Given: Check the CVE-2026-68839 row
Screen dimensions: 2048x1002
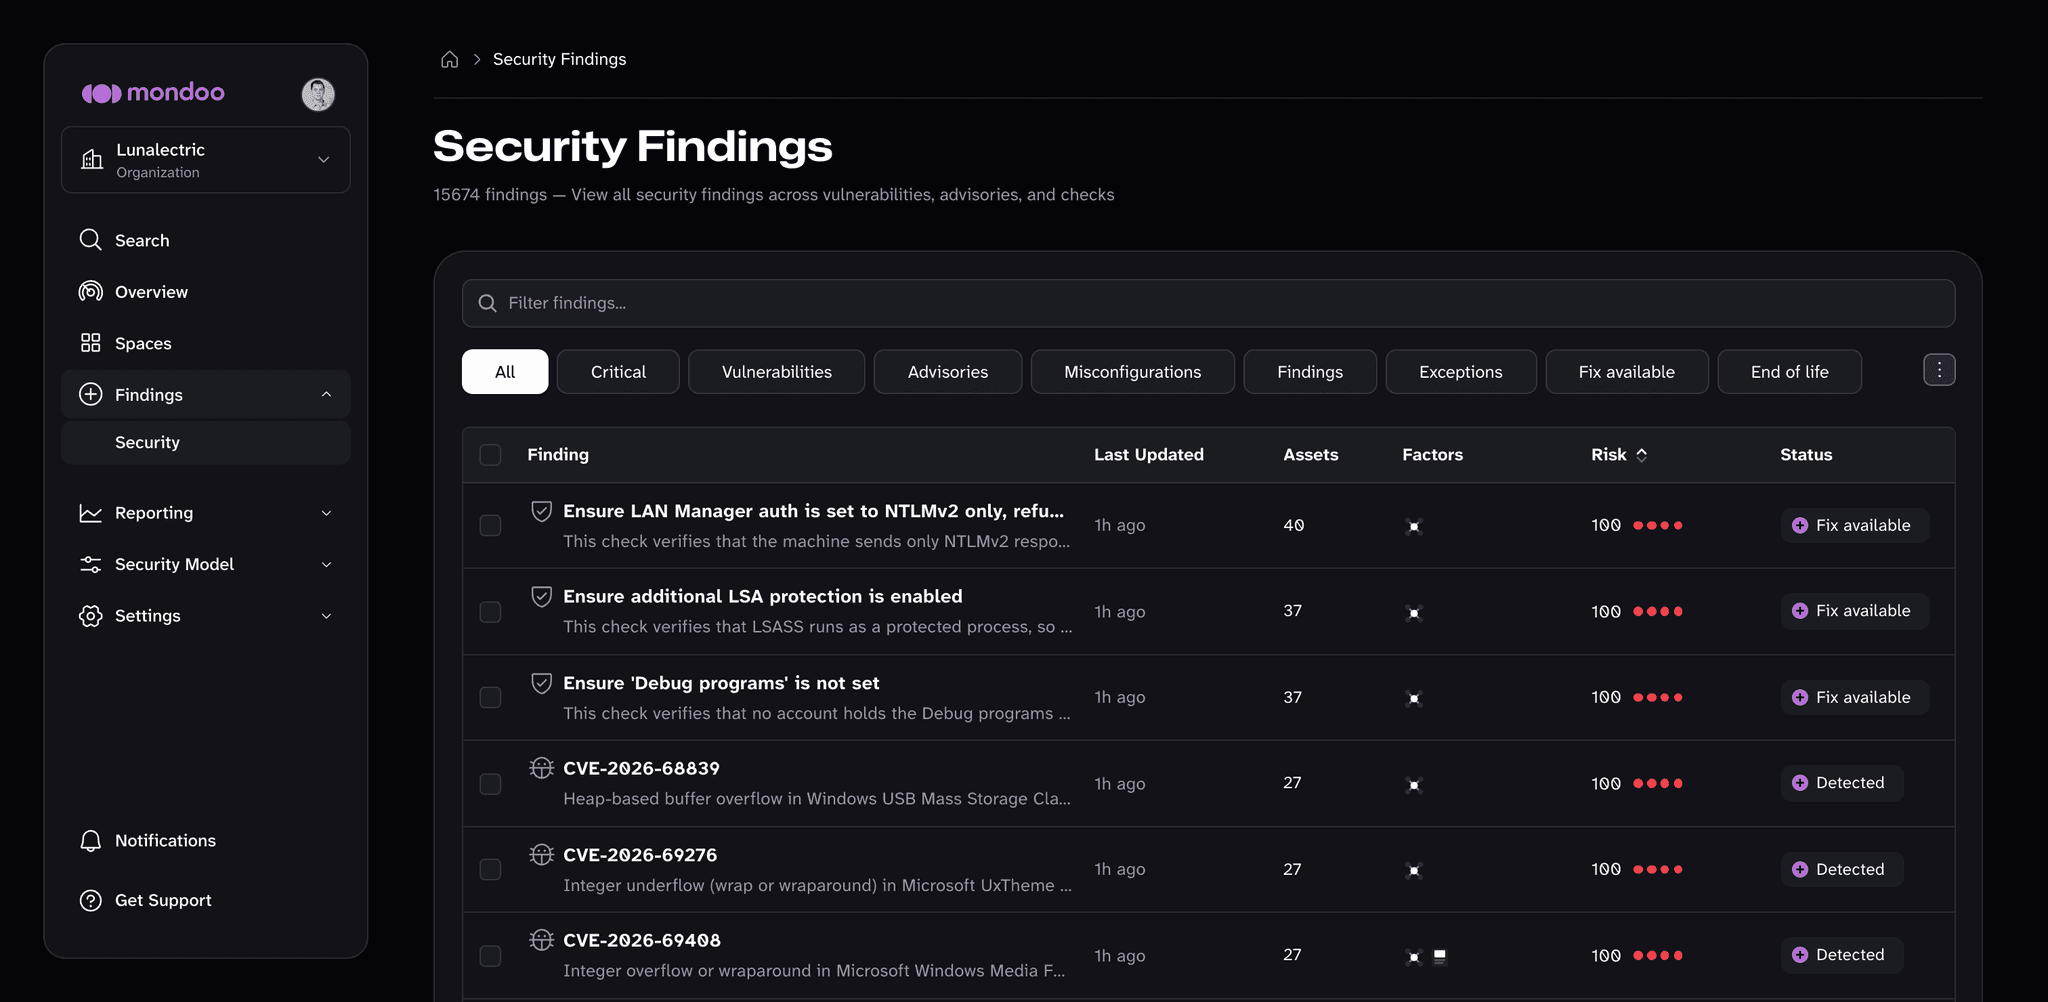Looking at the screenshot, I should pyautogui.click(x=490, y=783).
